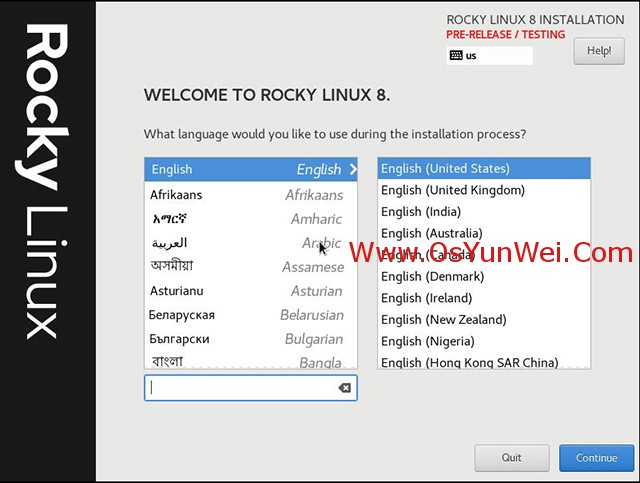
Task: Open the us keyboard layout indicator
Action: pos(489,56)
